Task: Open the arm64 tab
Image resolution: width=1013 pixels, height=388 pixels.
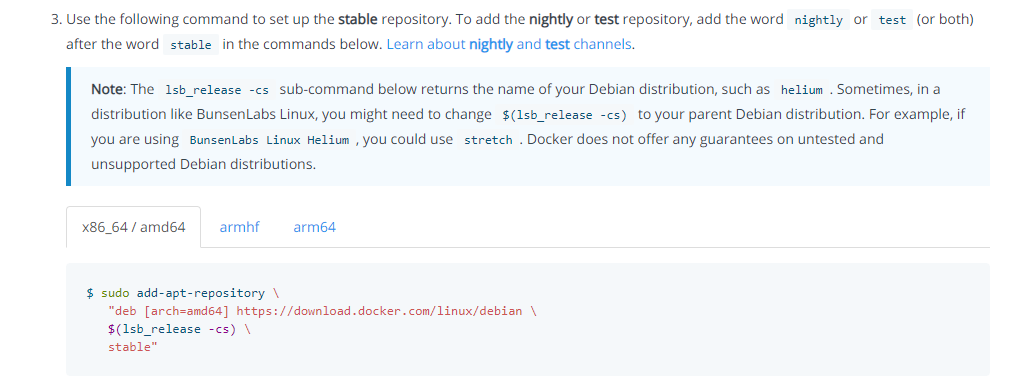Action: (x=315, y=227)
